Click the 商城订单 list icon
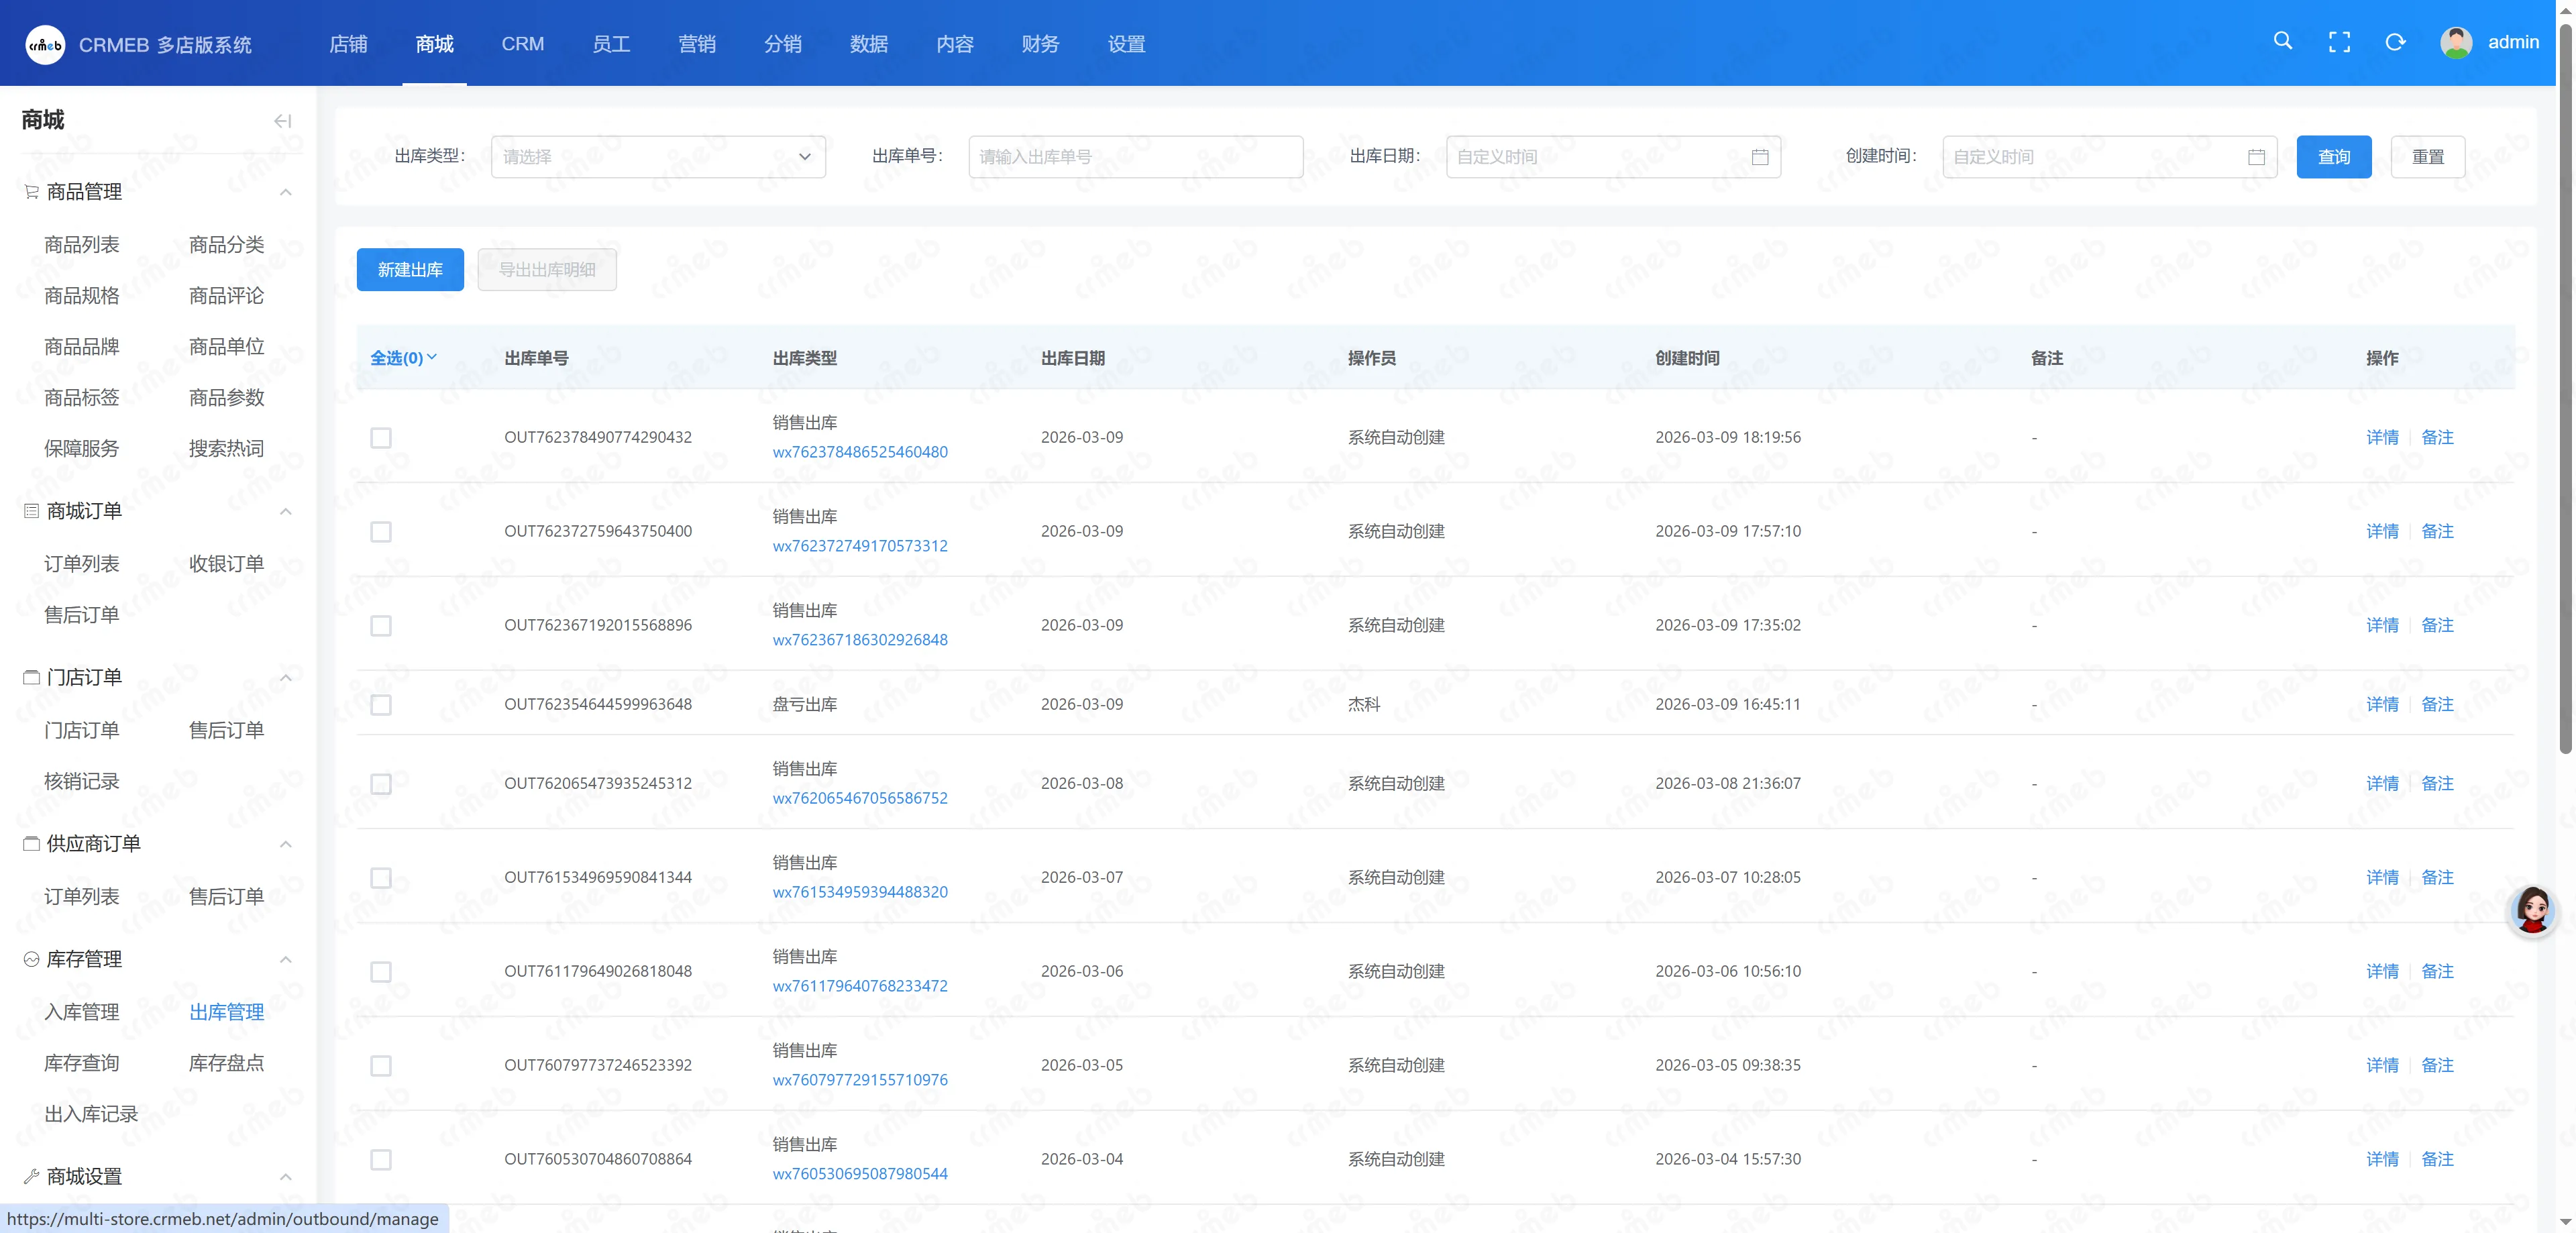Image resolution: width=2576 pixels, height=1233 pixels. coord(32,511)
